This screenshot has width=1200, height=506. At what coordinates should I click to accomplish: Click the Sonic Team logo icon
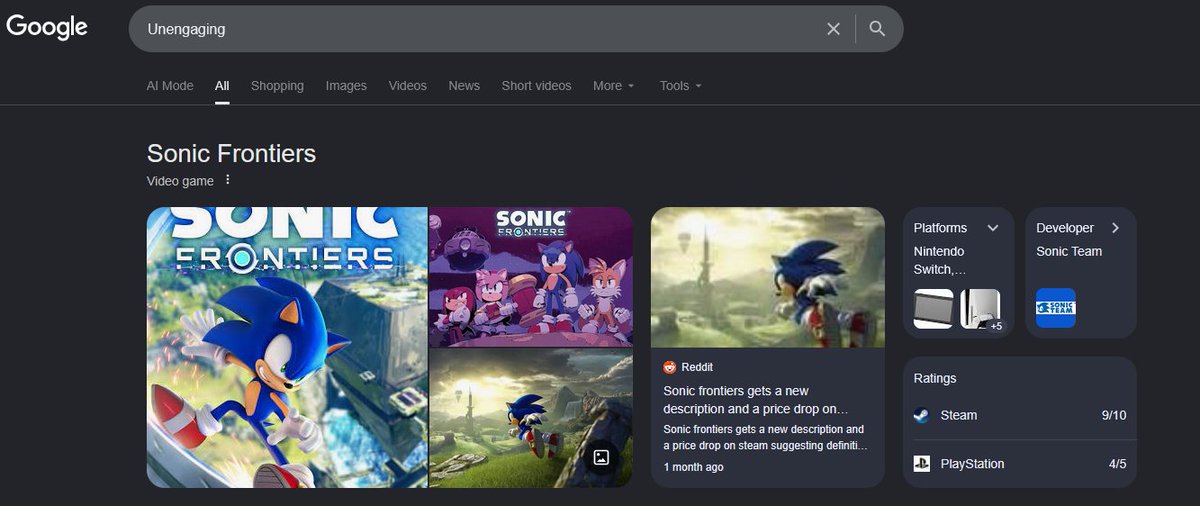pos(1056,309)
